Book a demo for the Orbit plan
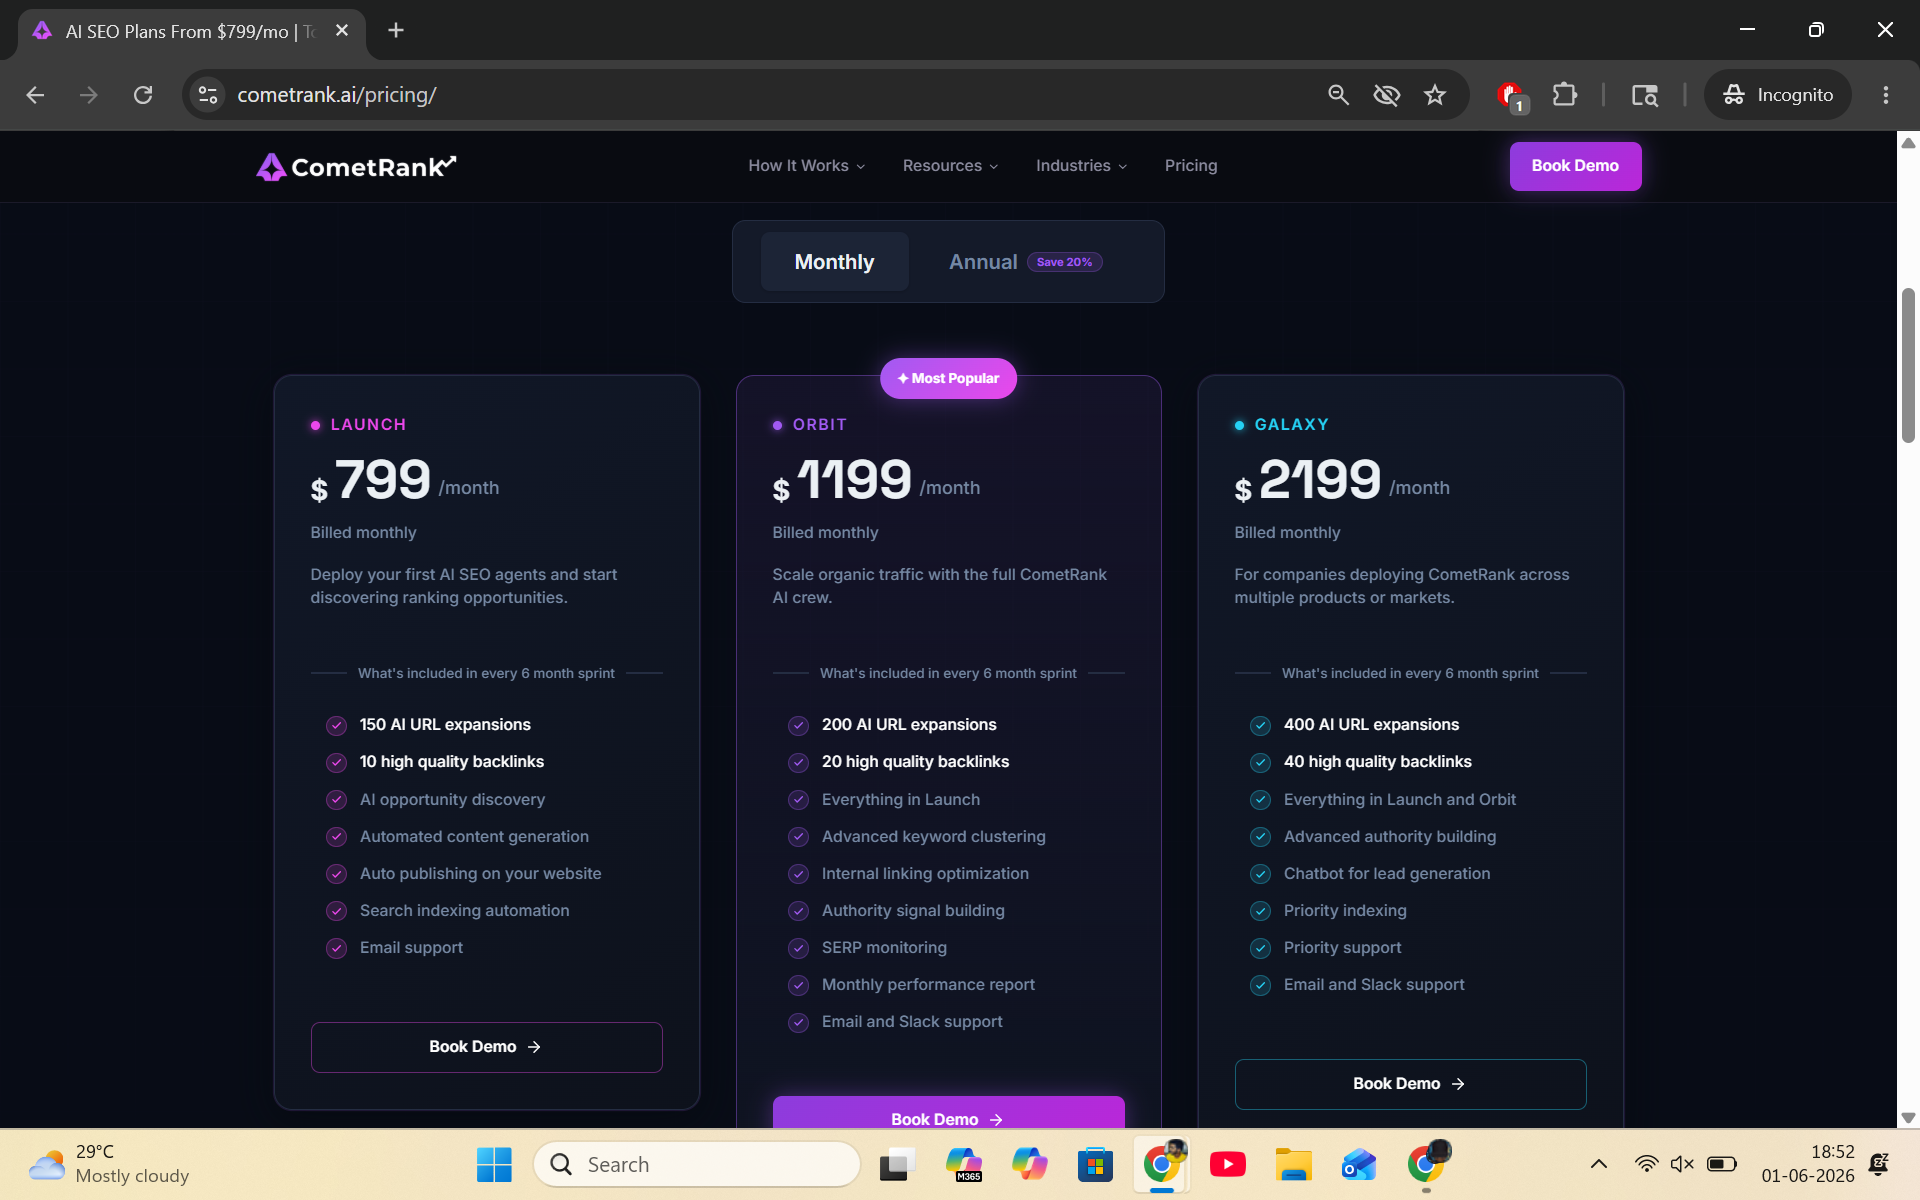 (948, 1113)
